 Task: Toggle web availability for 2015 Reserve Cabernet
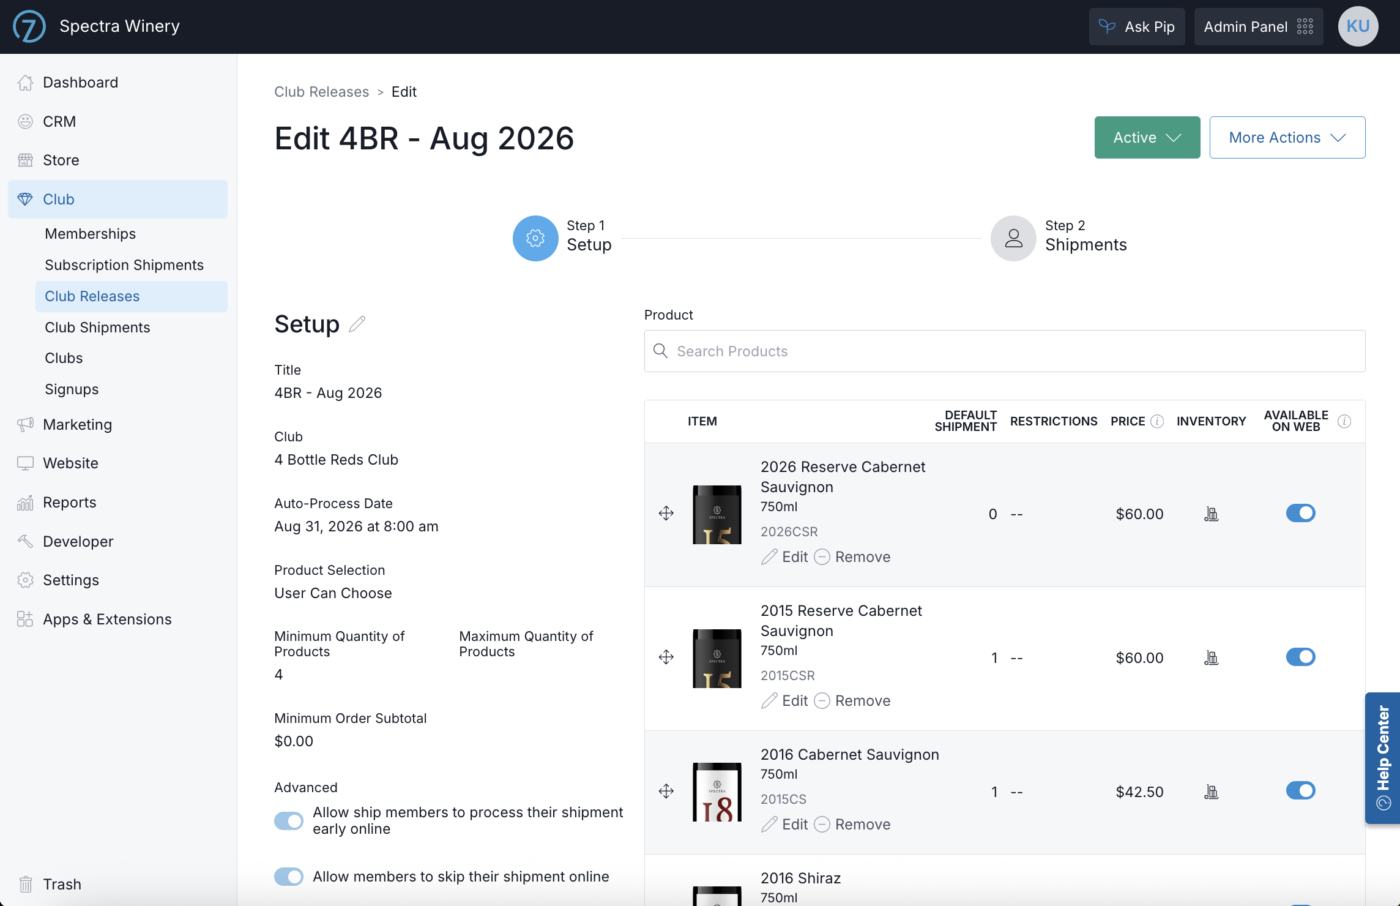[x=1301, y=657]
